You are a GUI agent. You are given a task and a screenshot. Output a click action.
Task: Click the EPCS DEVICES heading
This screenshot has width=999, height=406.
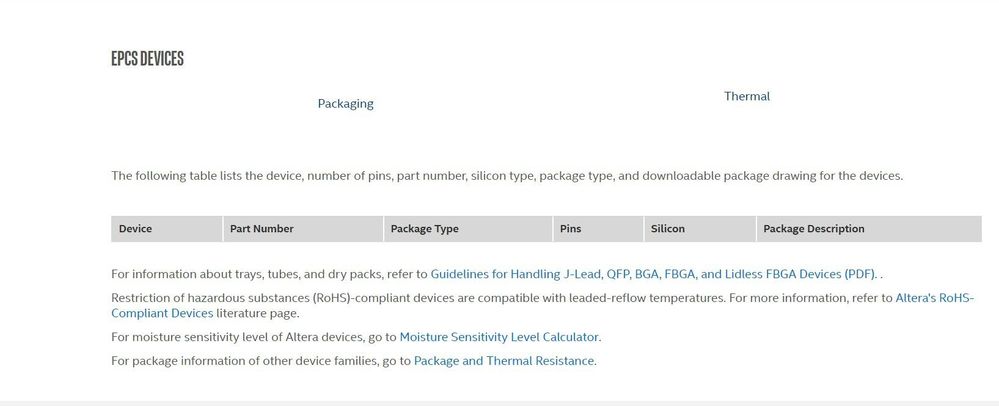(147, 59)
